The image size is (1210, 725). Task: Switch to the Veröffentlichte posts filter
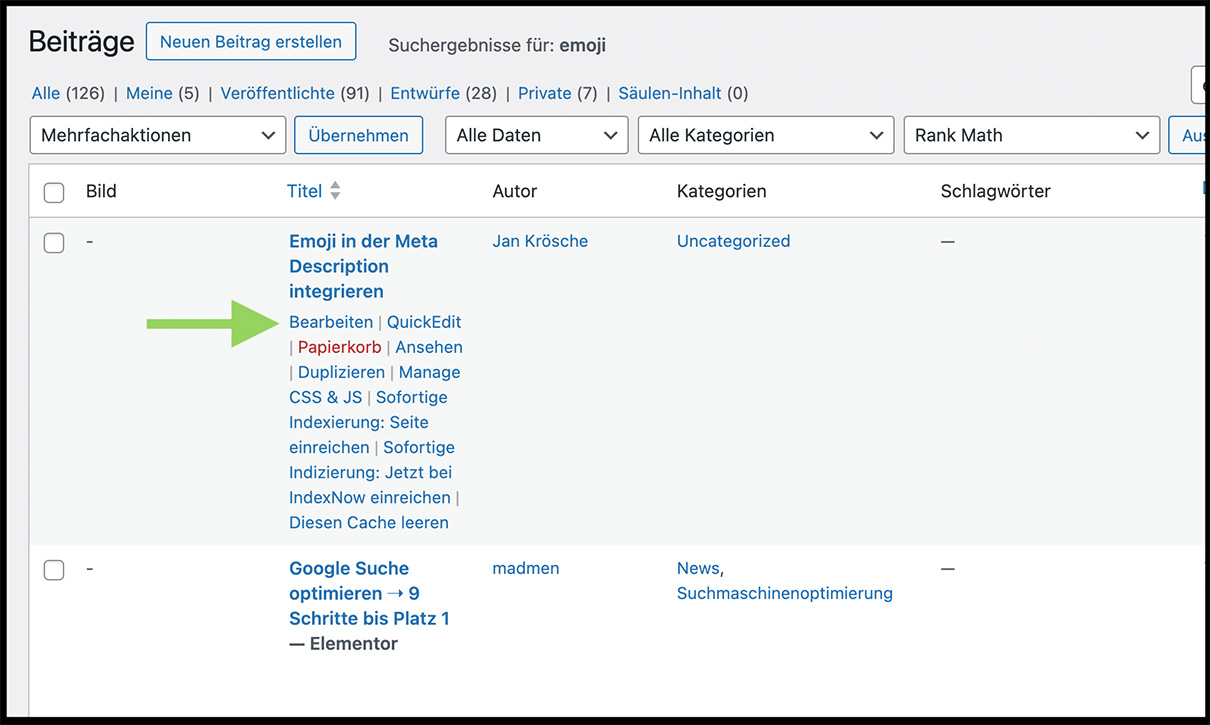(x=277, y=93)
